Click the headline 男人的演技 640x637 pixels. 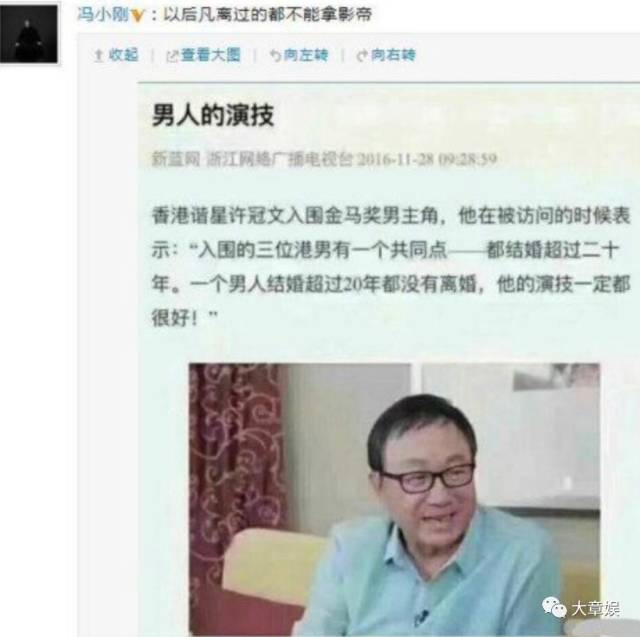(213, 115)
